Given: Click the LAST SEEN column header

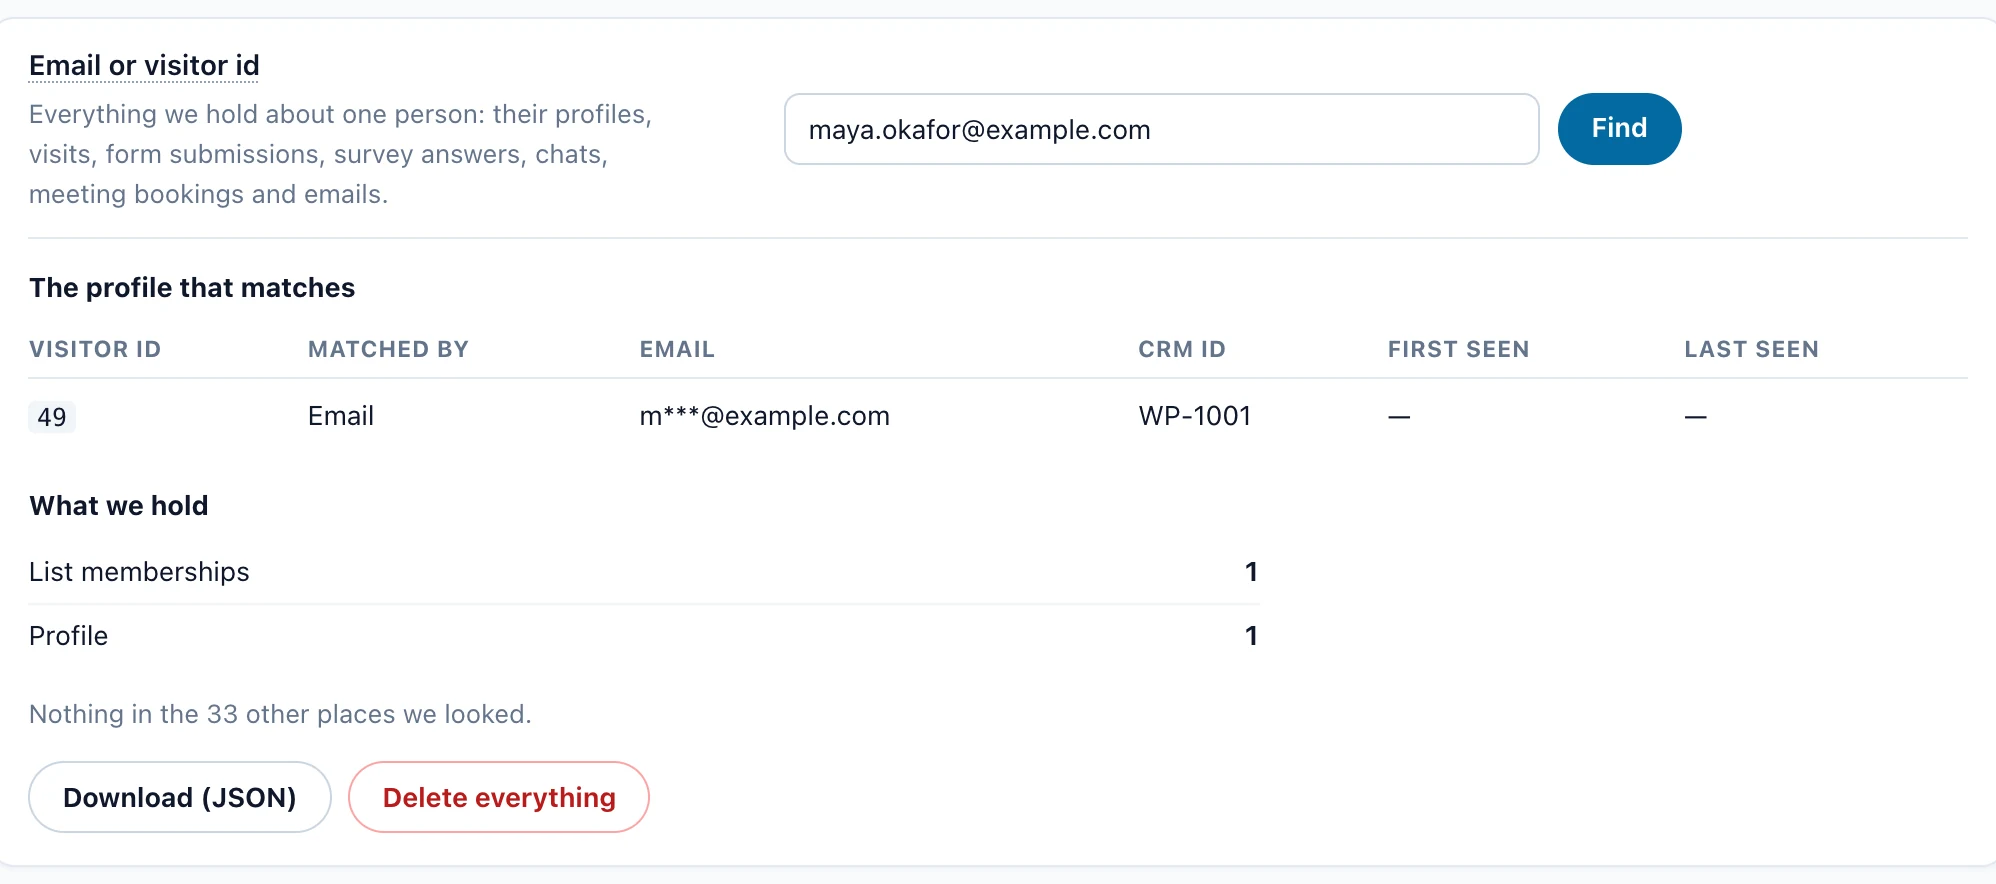Looking at the screenshot, I should 1751,349.
